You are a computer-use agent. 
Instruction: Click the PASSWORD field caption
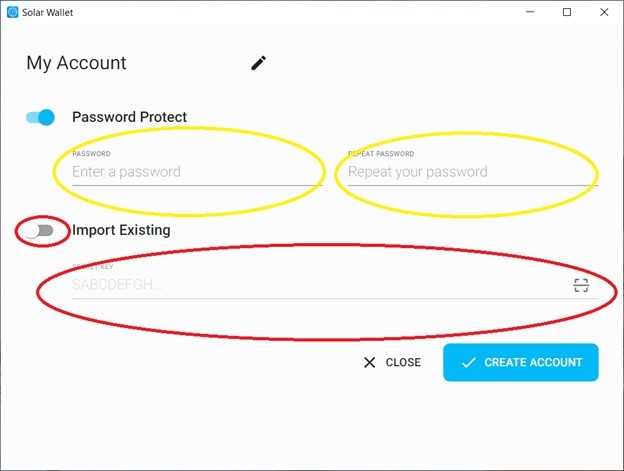(91, 154)
